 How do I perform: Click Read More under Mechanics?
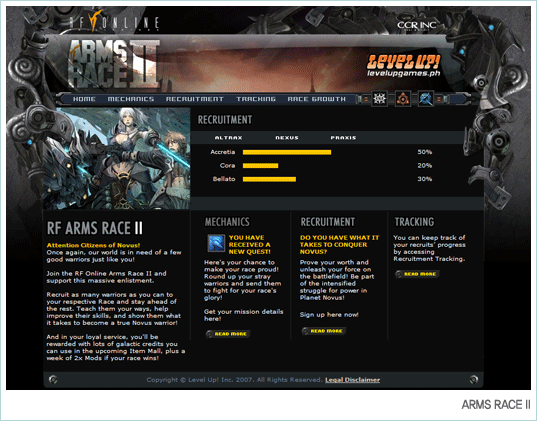pyautogui.click(x=228, y=334)
